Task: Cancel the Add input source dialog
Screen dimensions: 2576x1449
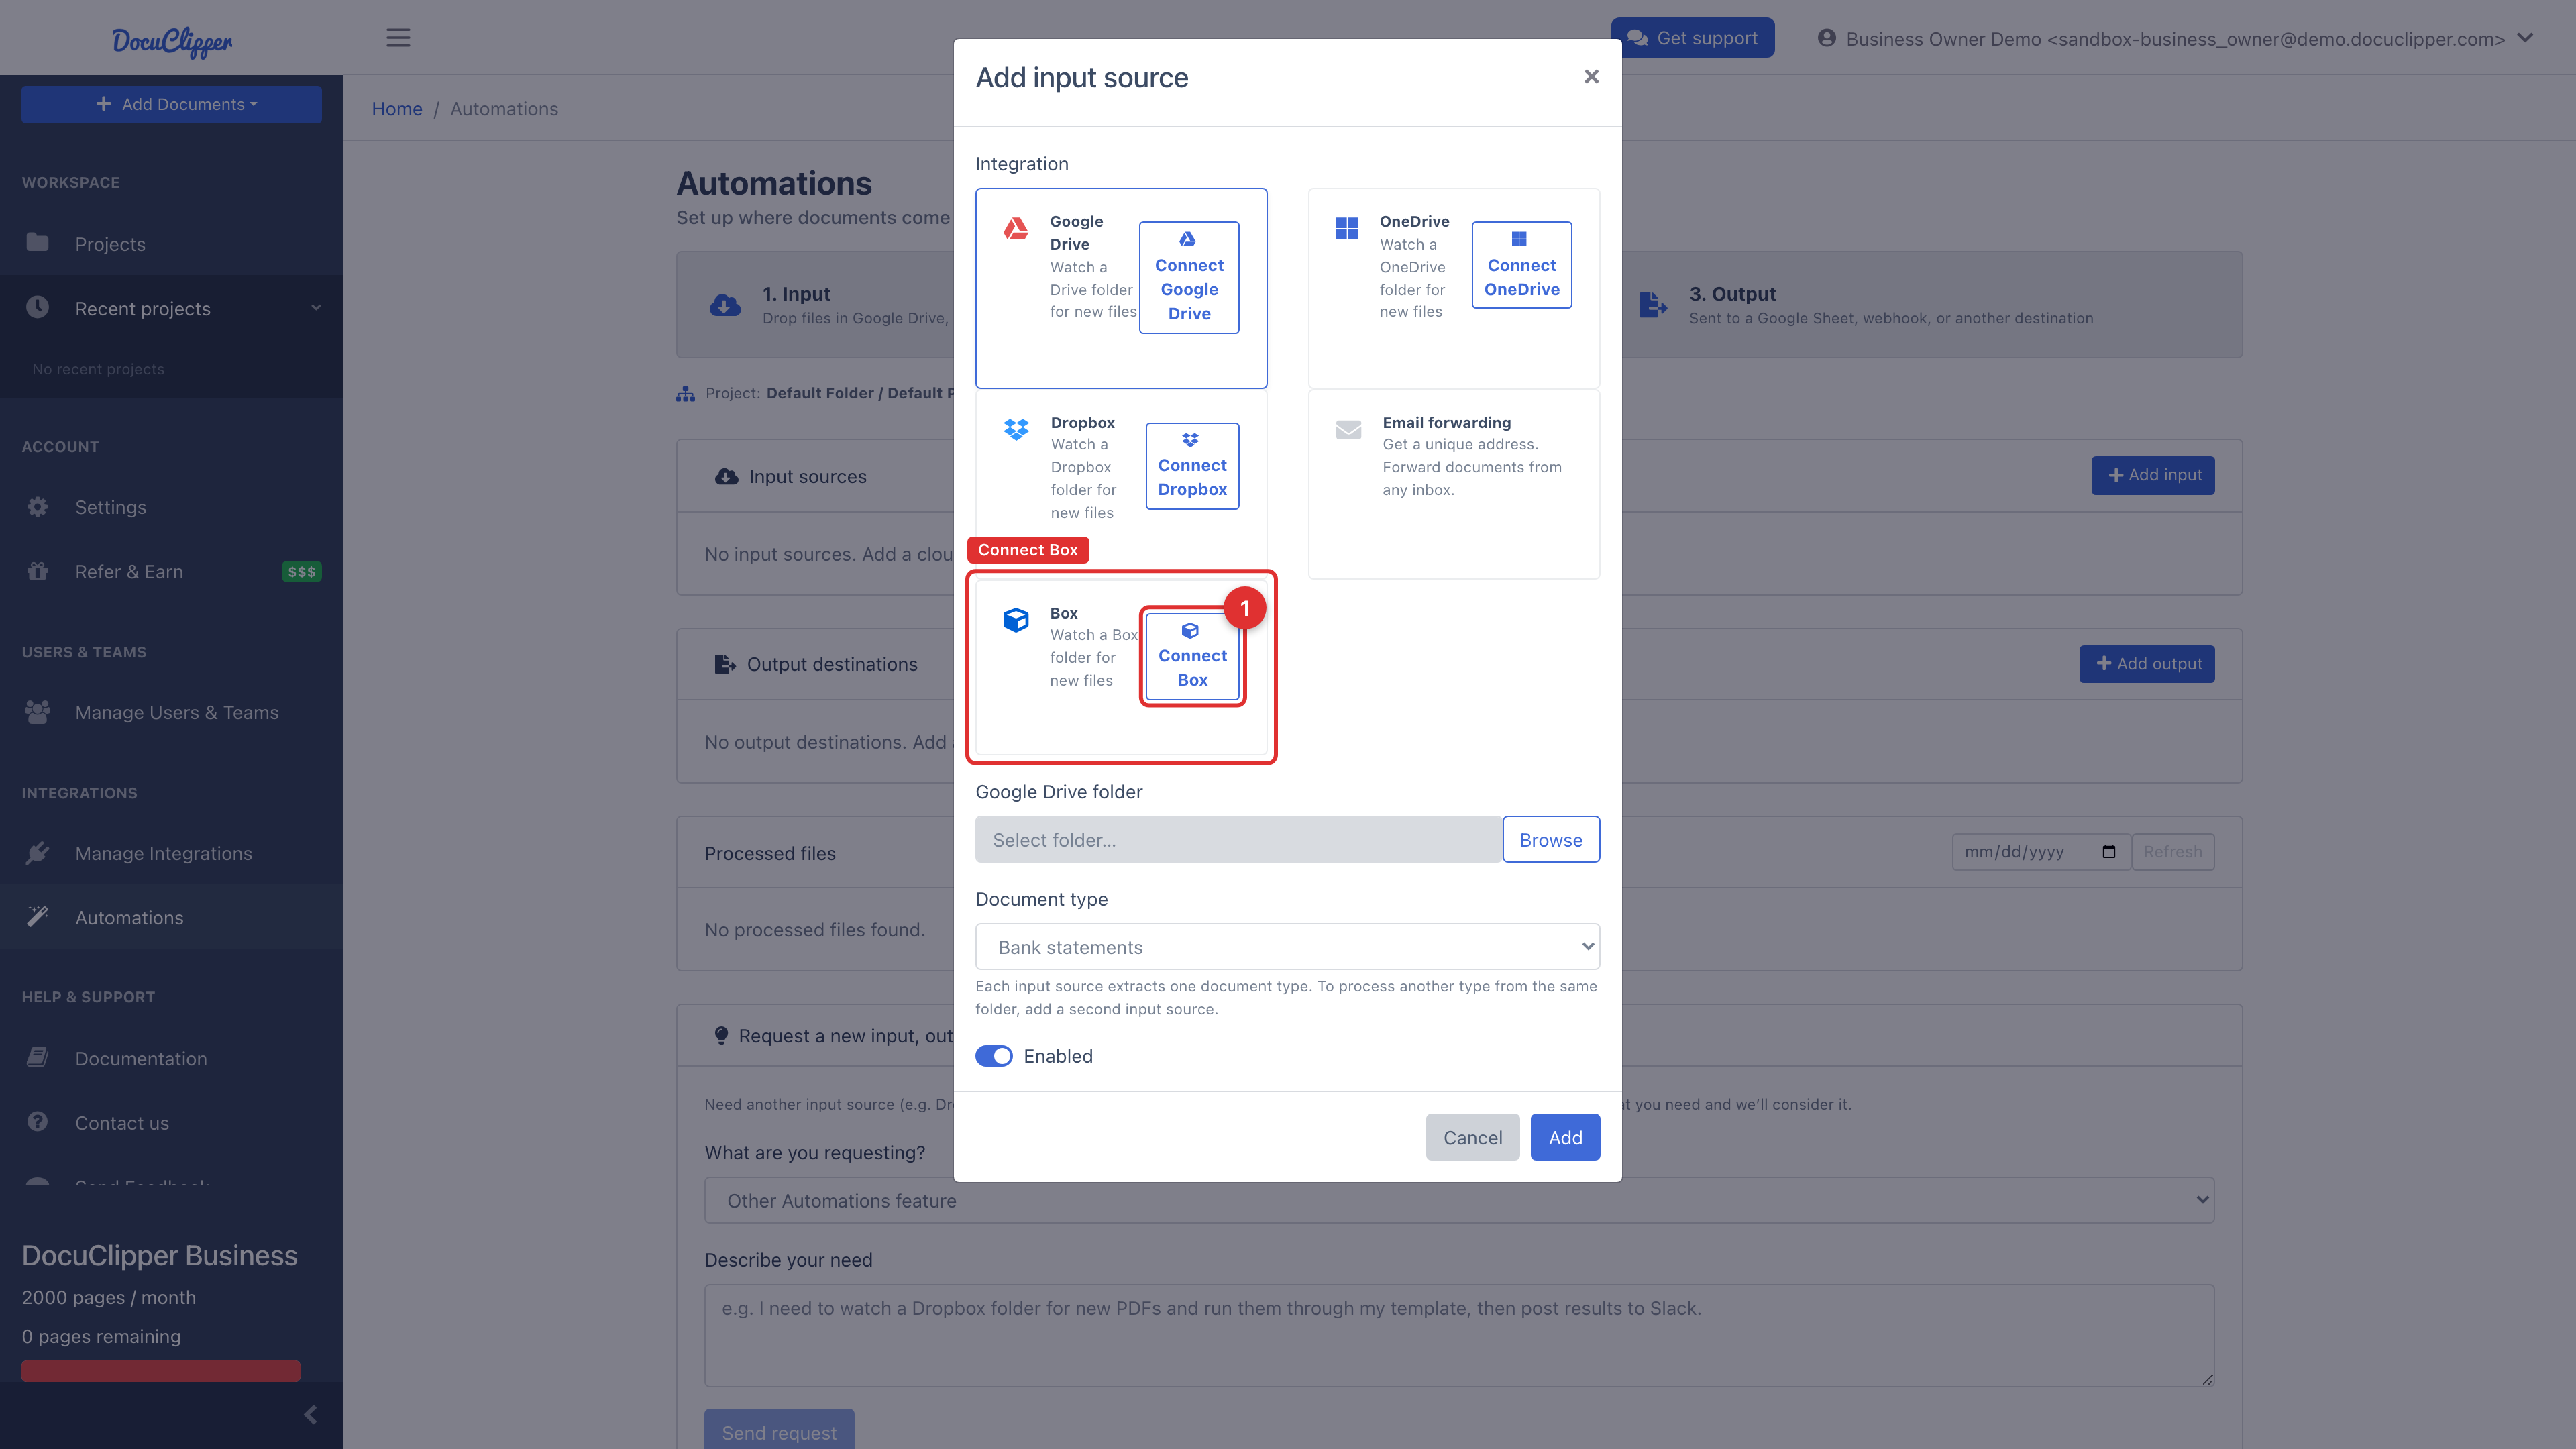Action: coord(1472,1137)
